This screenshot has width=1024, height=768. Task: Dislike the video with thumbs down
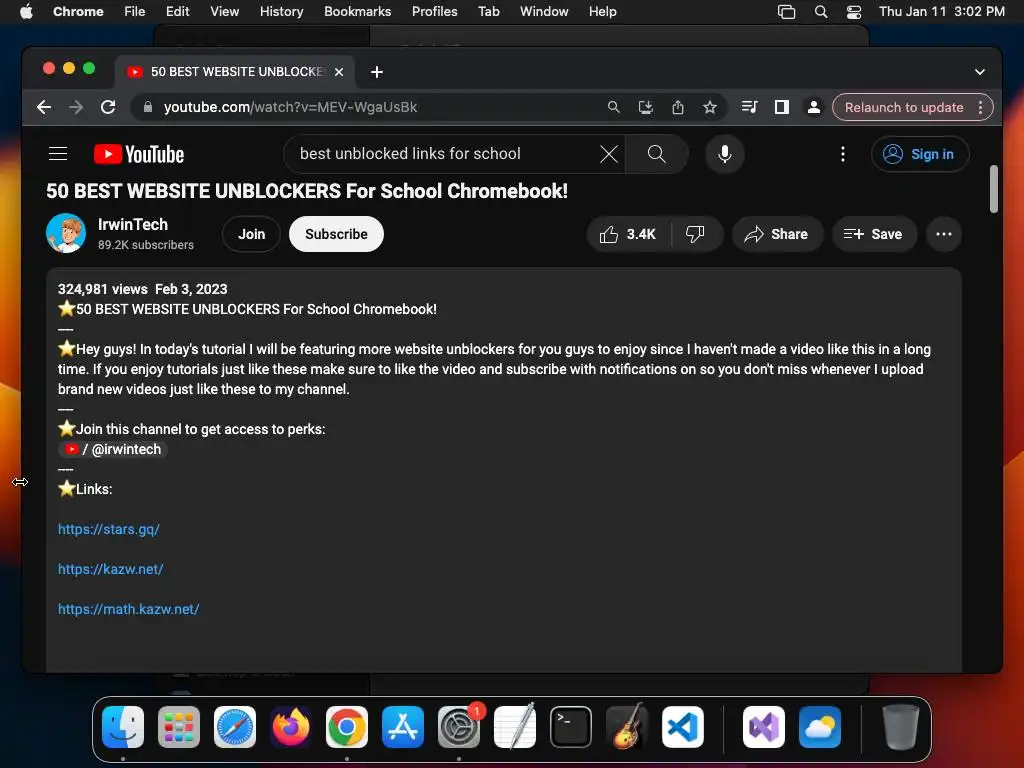click(696, 234)
